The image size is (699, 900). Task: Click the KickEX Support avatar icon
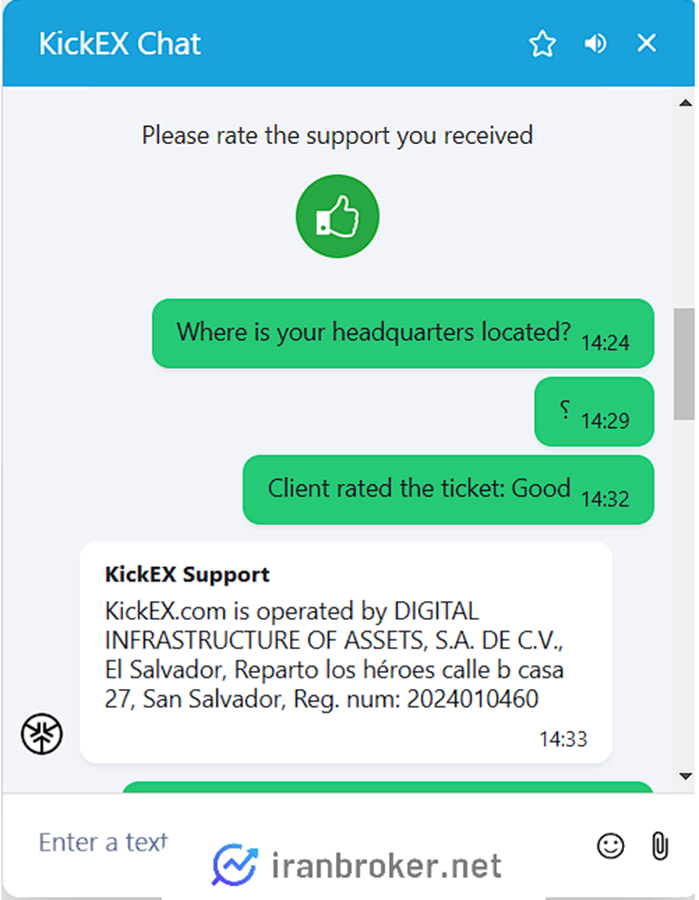coord(42,734)
